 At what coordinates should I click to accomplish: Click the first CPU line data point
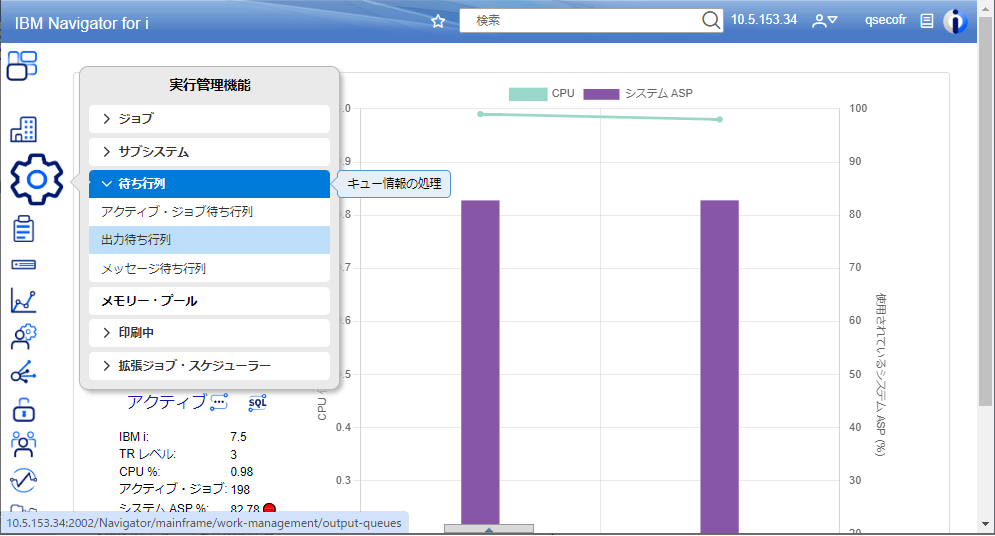480,114
